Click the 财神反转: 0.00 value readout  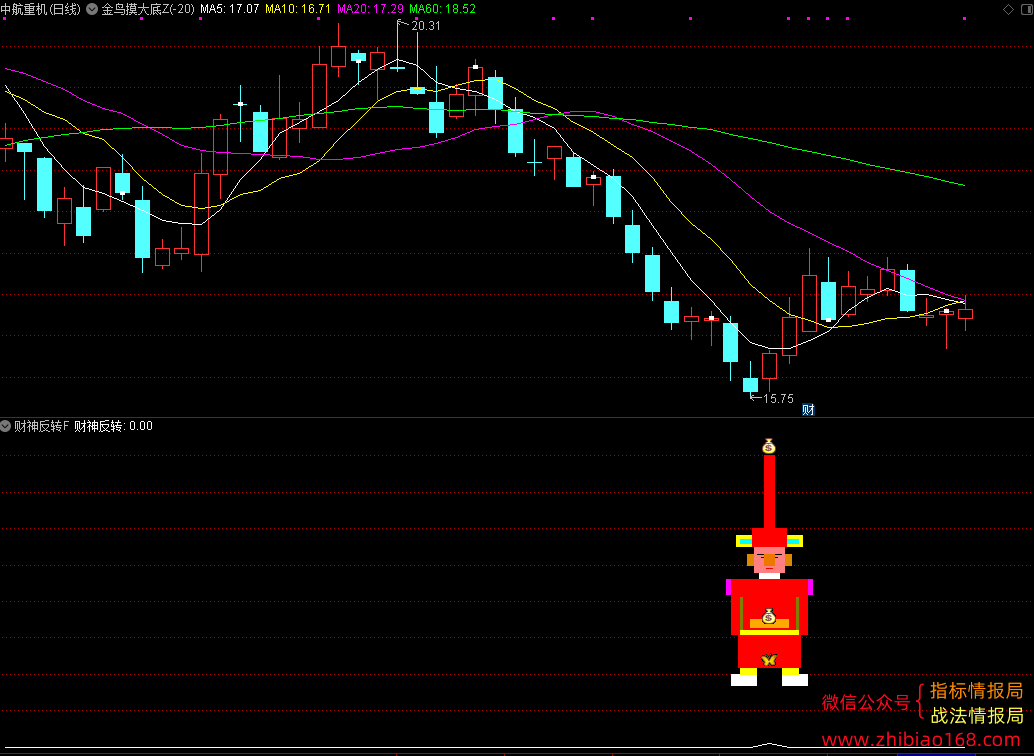113,426
